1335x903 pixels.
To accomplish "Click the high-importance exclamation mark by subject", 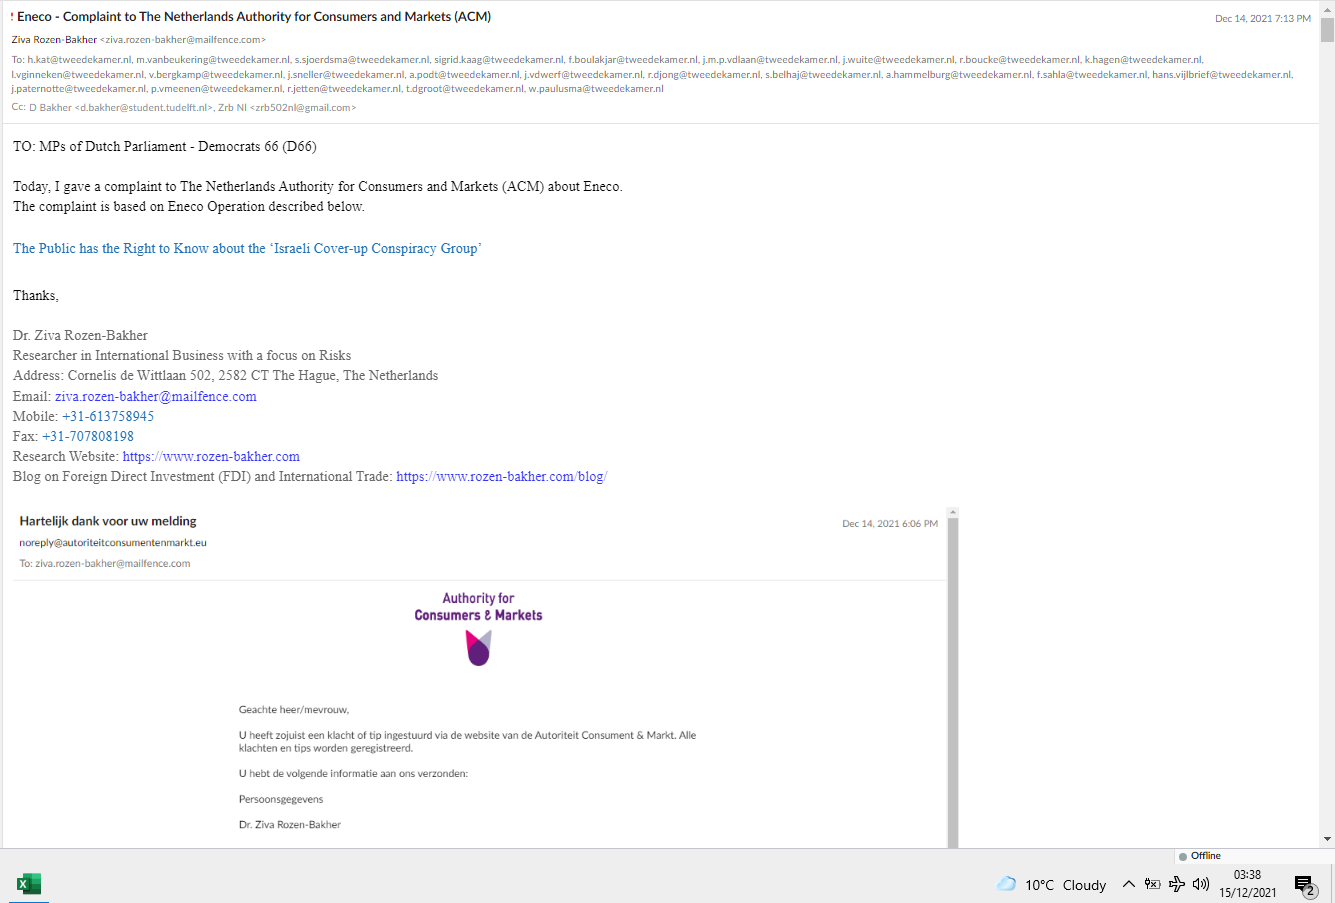I will click(12, 17).
